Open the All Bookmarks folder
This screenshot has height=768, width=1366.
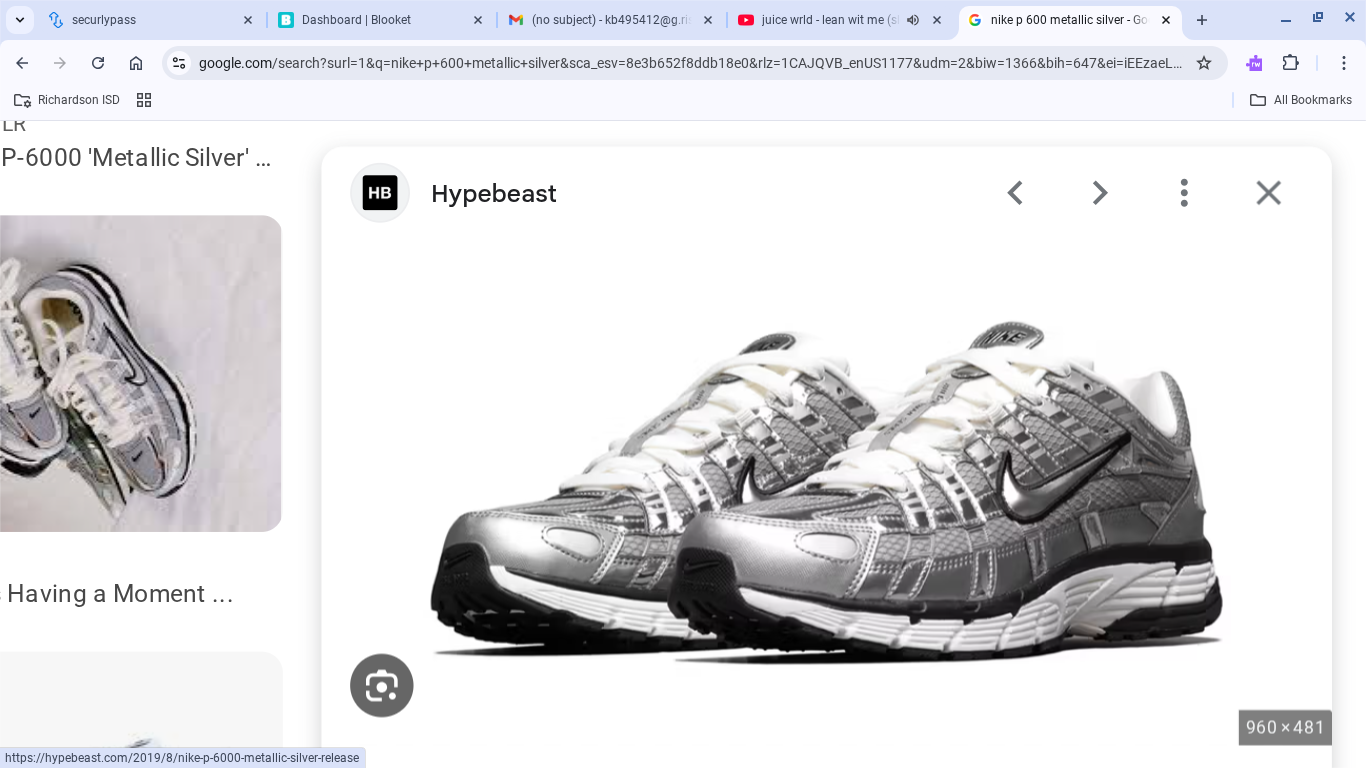point(1300,100)
